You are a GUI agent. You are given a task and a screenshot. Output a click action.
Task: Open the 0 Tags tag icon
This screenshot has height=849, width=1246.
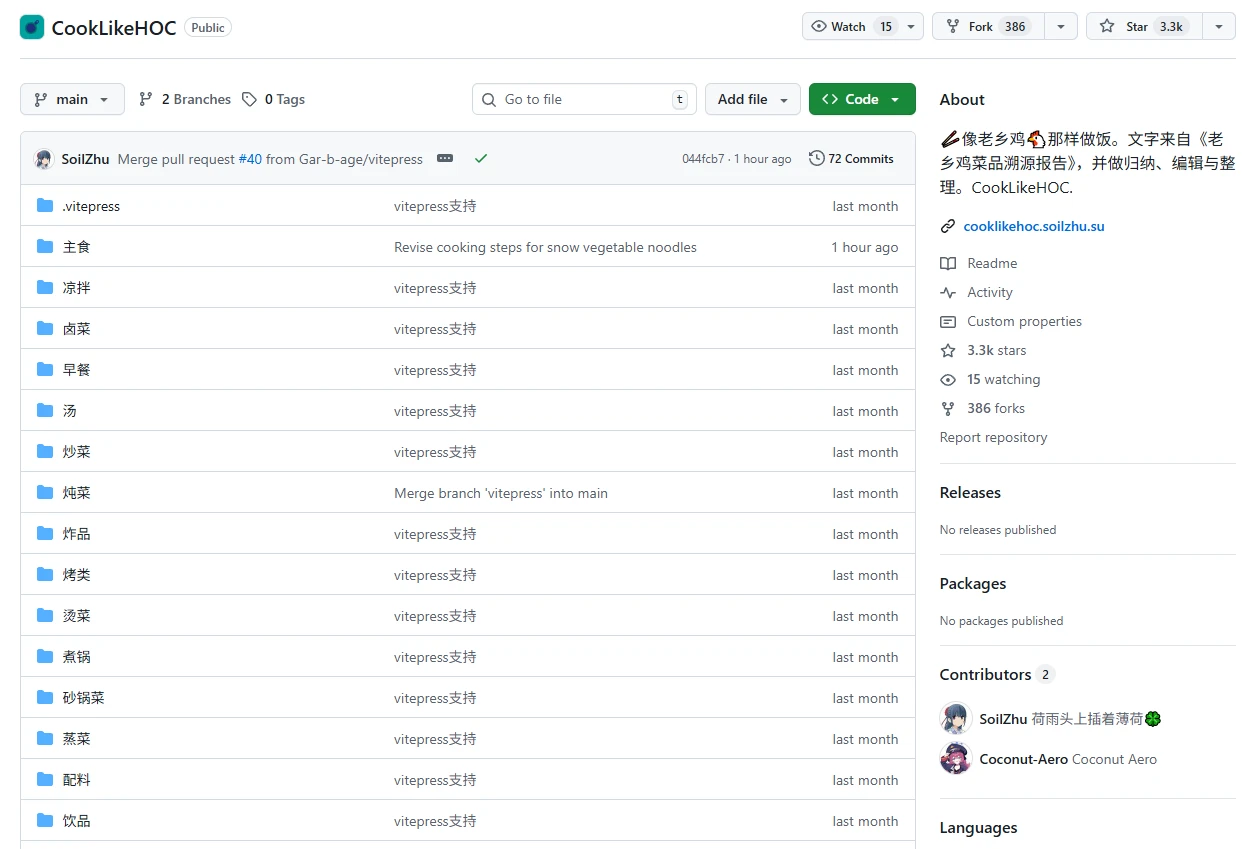pos(249,99)
